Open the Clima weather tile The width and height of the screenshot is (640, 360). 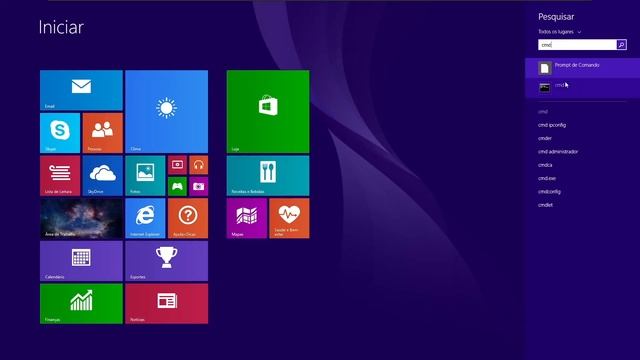[167, 111]
